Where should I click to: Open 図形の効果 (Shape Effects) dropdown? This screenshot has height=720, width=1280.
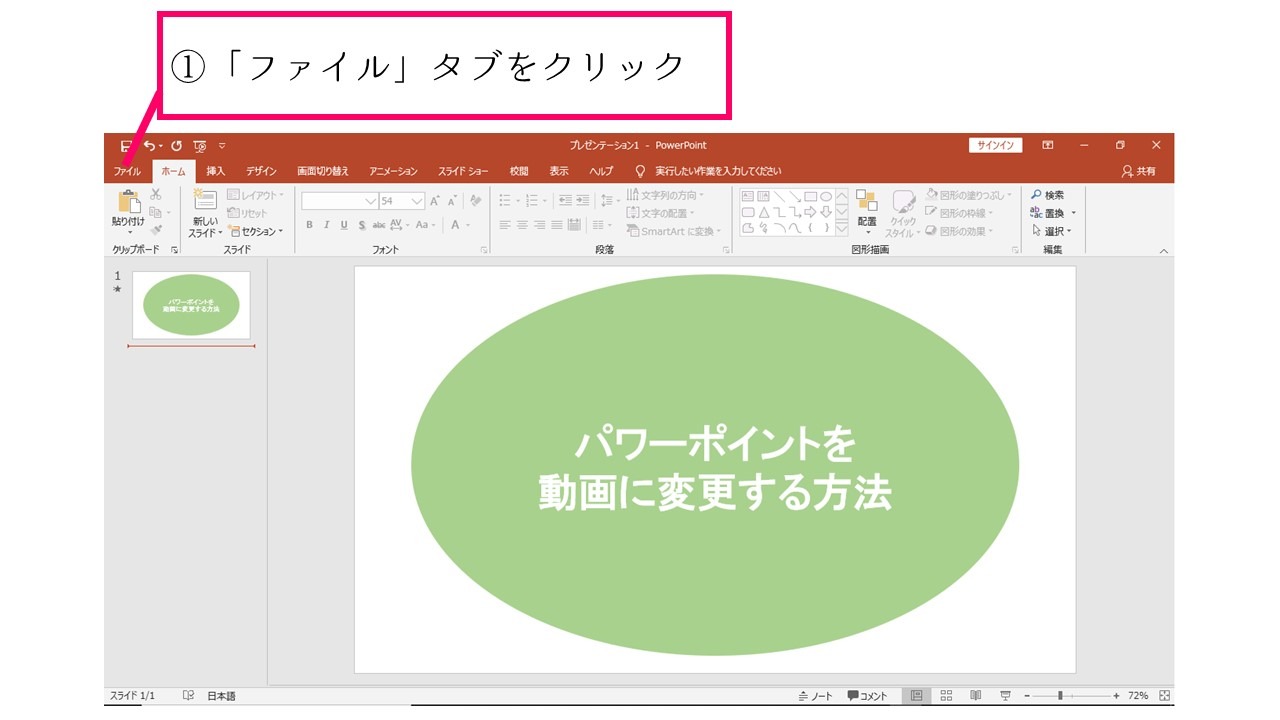coord(961,231)
